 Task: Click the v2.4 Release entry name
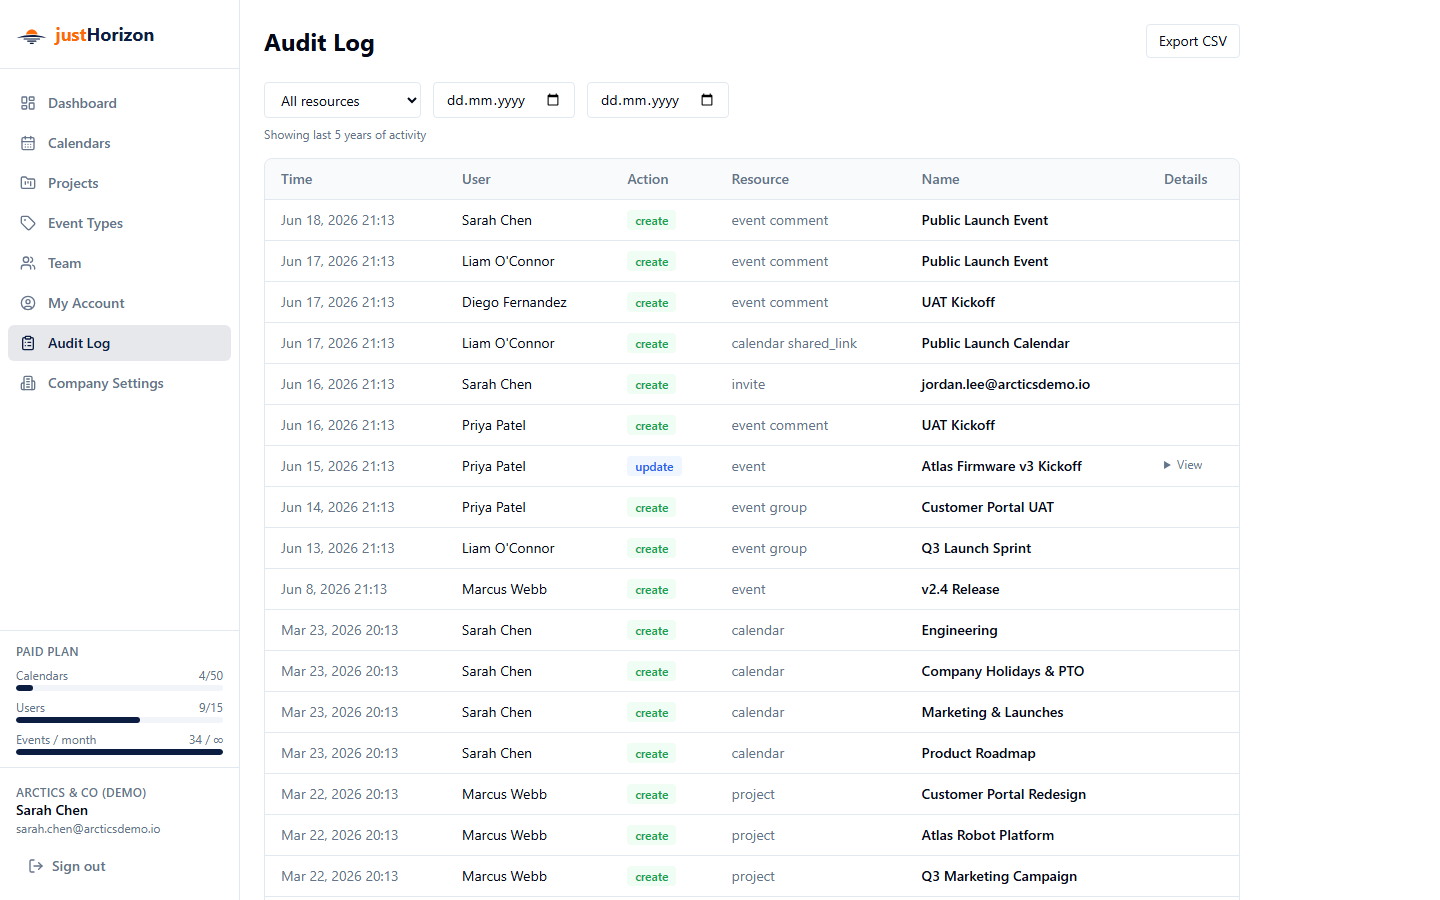pos(960,589)
